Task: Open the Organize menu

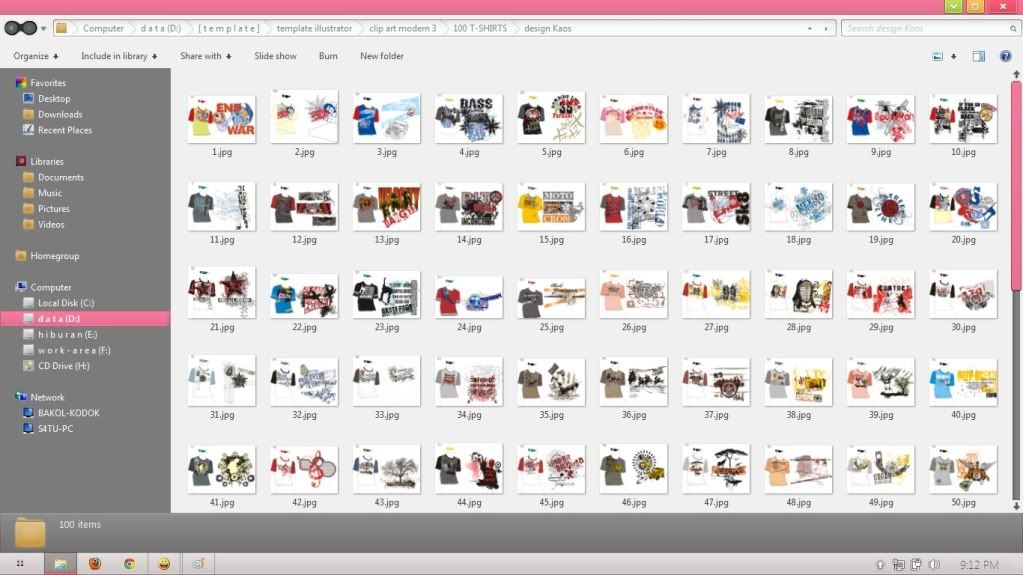Action: point(36,56)
